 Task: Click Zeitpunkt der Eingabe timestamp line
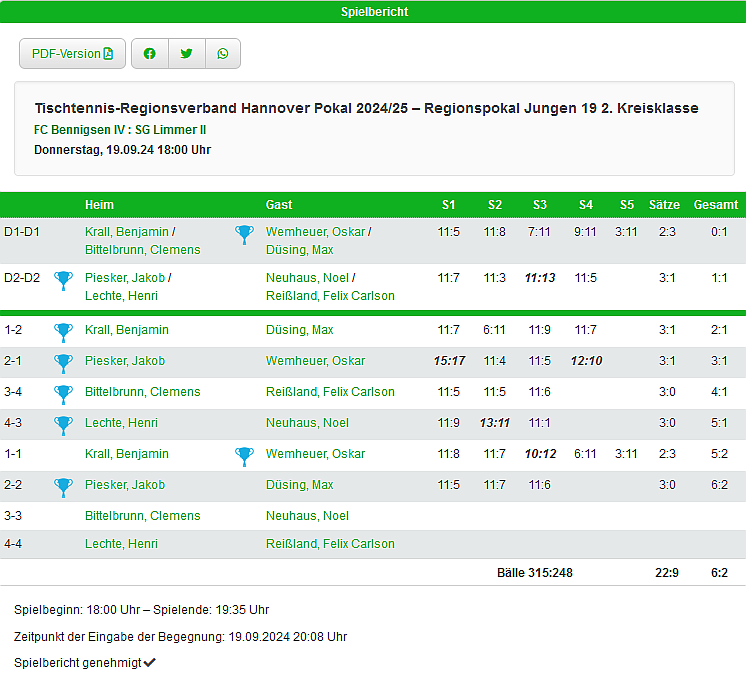tap(180, 637)
